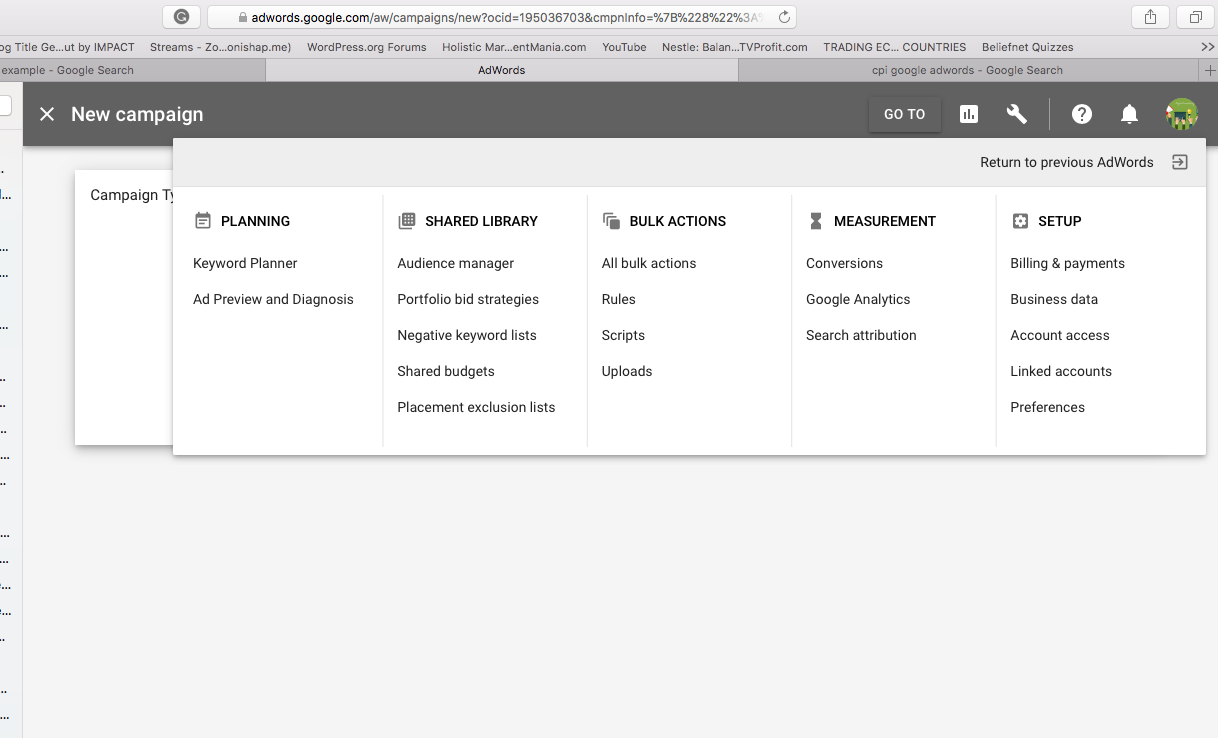Screen dimensions: 1218x738
Task: Click Return to previous AdWords link
Action: tap(1067, 162)
